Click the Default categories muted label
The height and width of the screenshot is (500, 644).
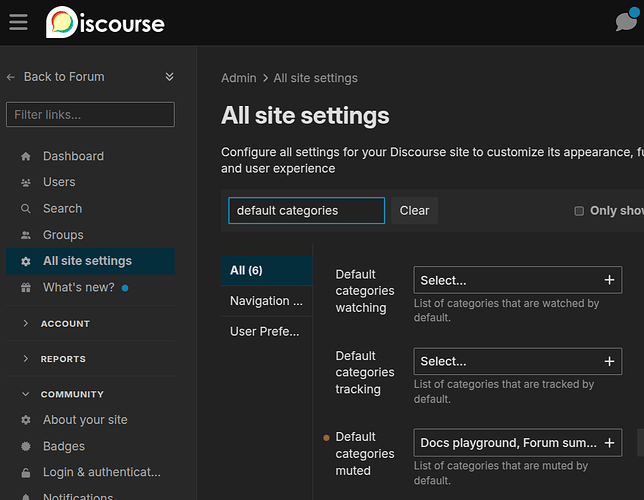pos(365,454)
